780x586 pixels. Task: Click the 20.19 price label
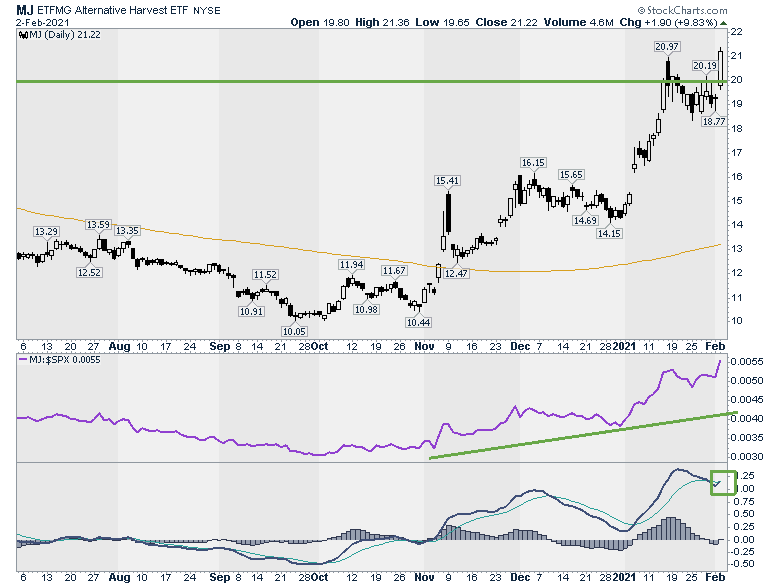705,66
